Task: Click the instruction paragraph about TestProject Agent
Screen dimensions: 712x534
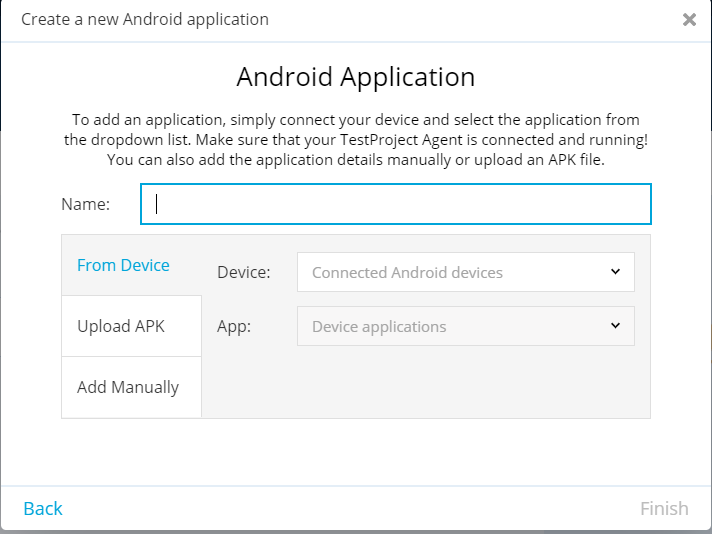Action: pyautogui.click(x=356, y=140)
